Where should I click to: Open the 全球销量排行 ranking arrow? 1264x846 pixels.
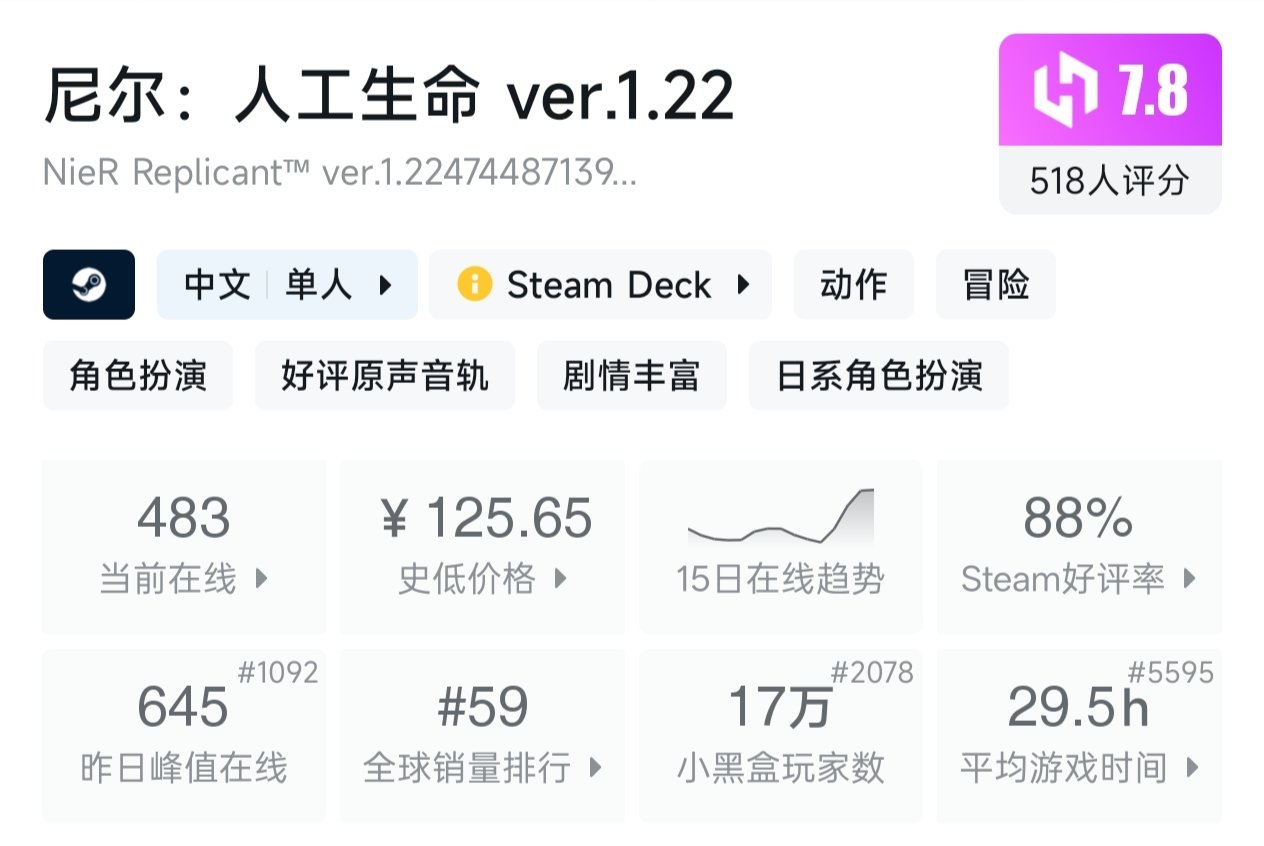pos(595,768)
